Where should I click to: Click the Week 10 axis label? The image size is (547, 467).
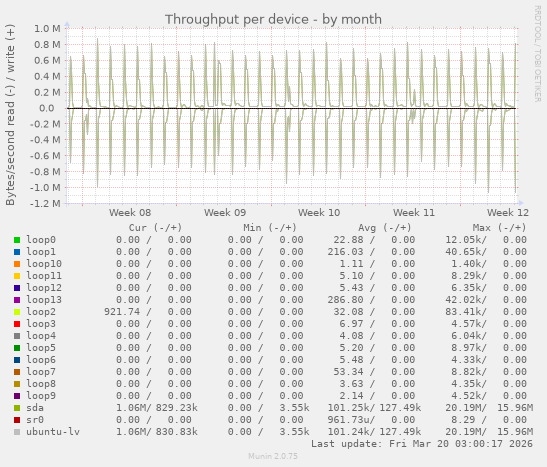[x=319, y=212]
